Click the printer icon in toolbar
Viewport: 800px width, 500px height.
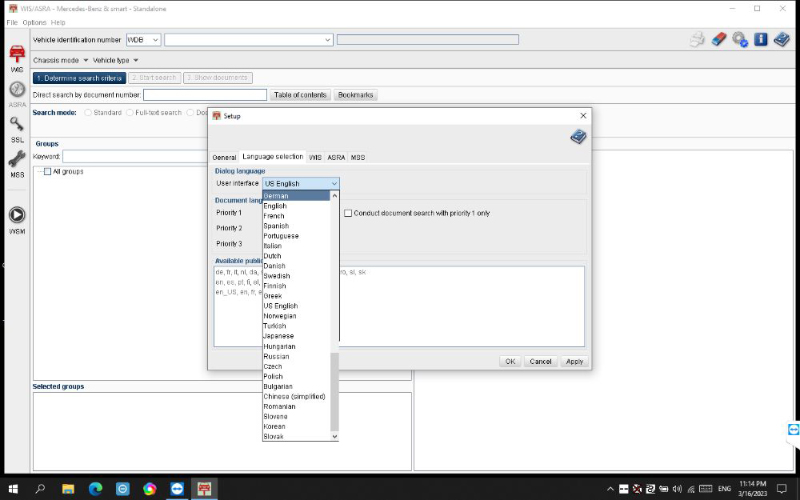click(x=697, y=39)
